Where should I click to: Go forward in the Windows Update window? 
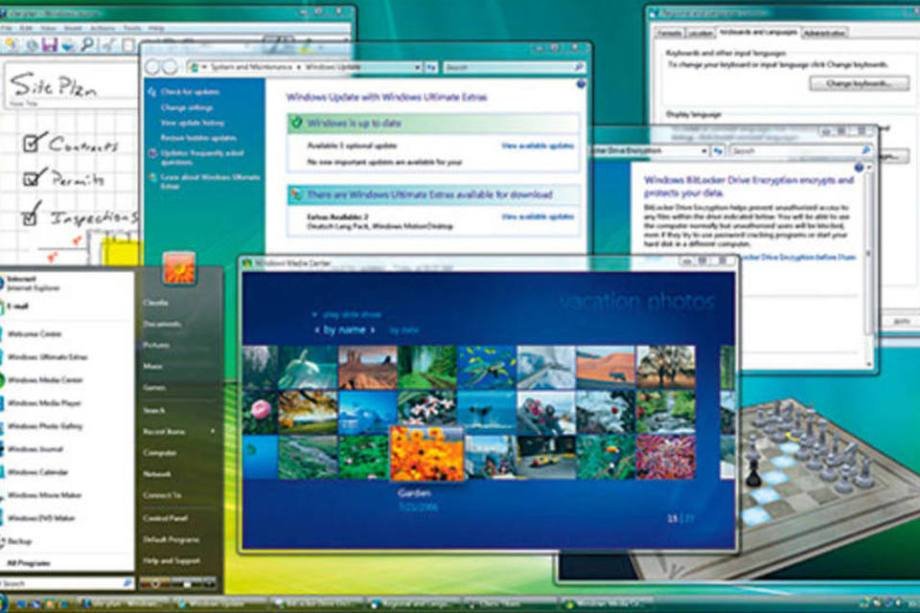pyautogui.click(x=170, y=67)
